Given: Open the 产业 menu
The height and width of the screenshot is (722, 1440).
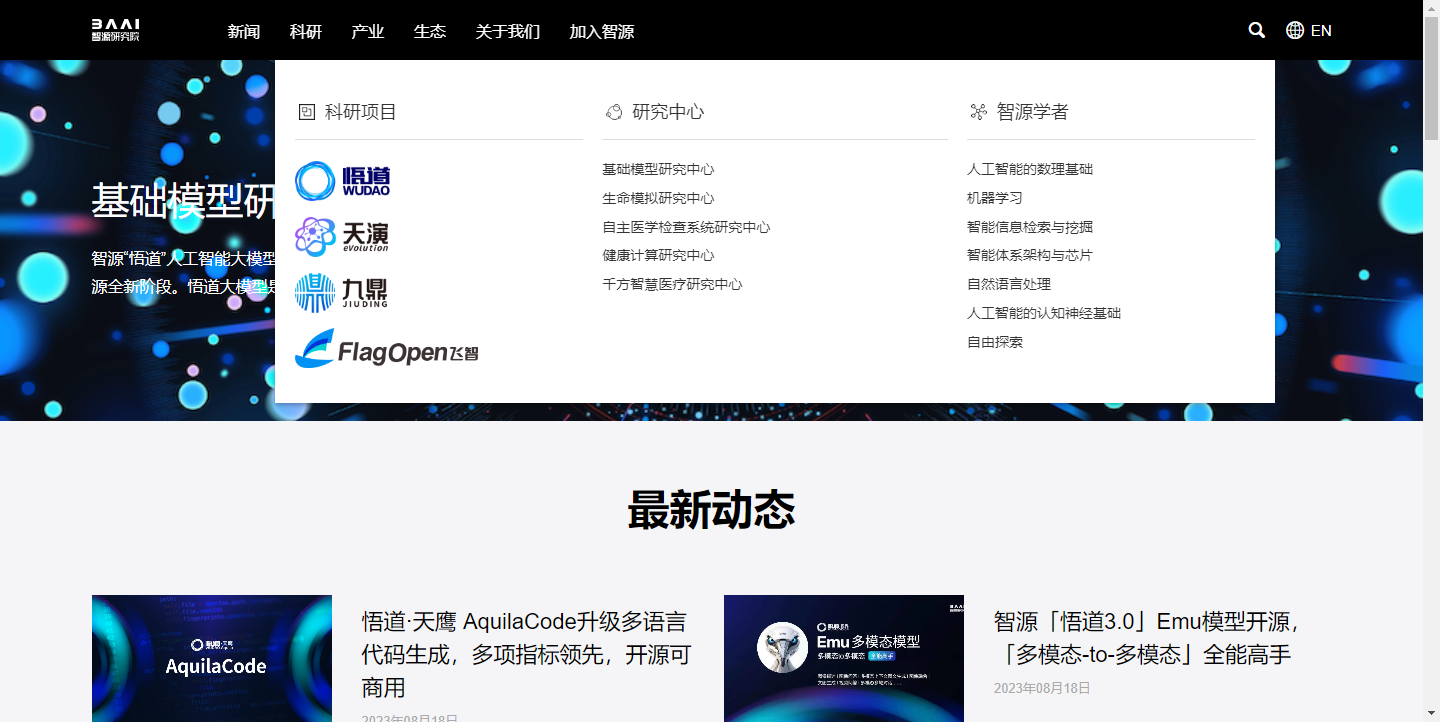Looking at the screenshot, I should click(368, 31).
